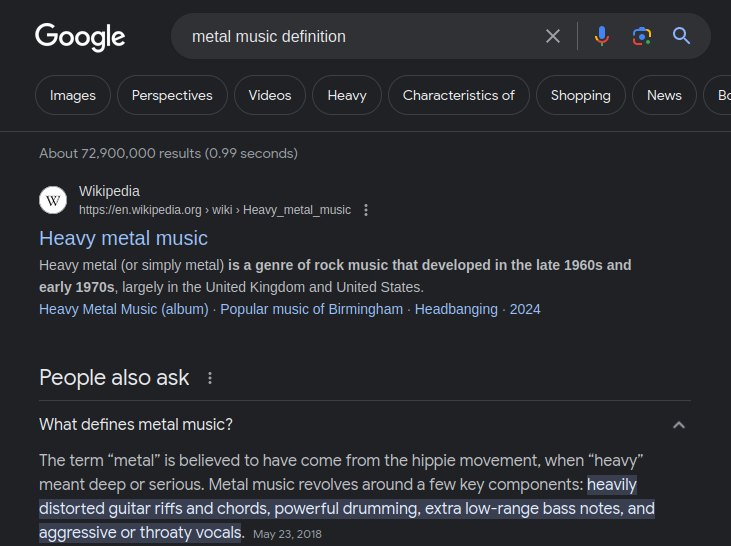
Task: Clear the search box with the X icon
Action: [552, 36]
